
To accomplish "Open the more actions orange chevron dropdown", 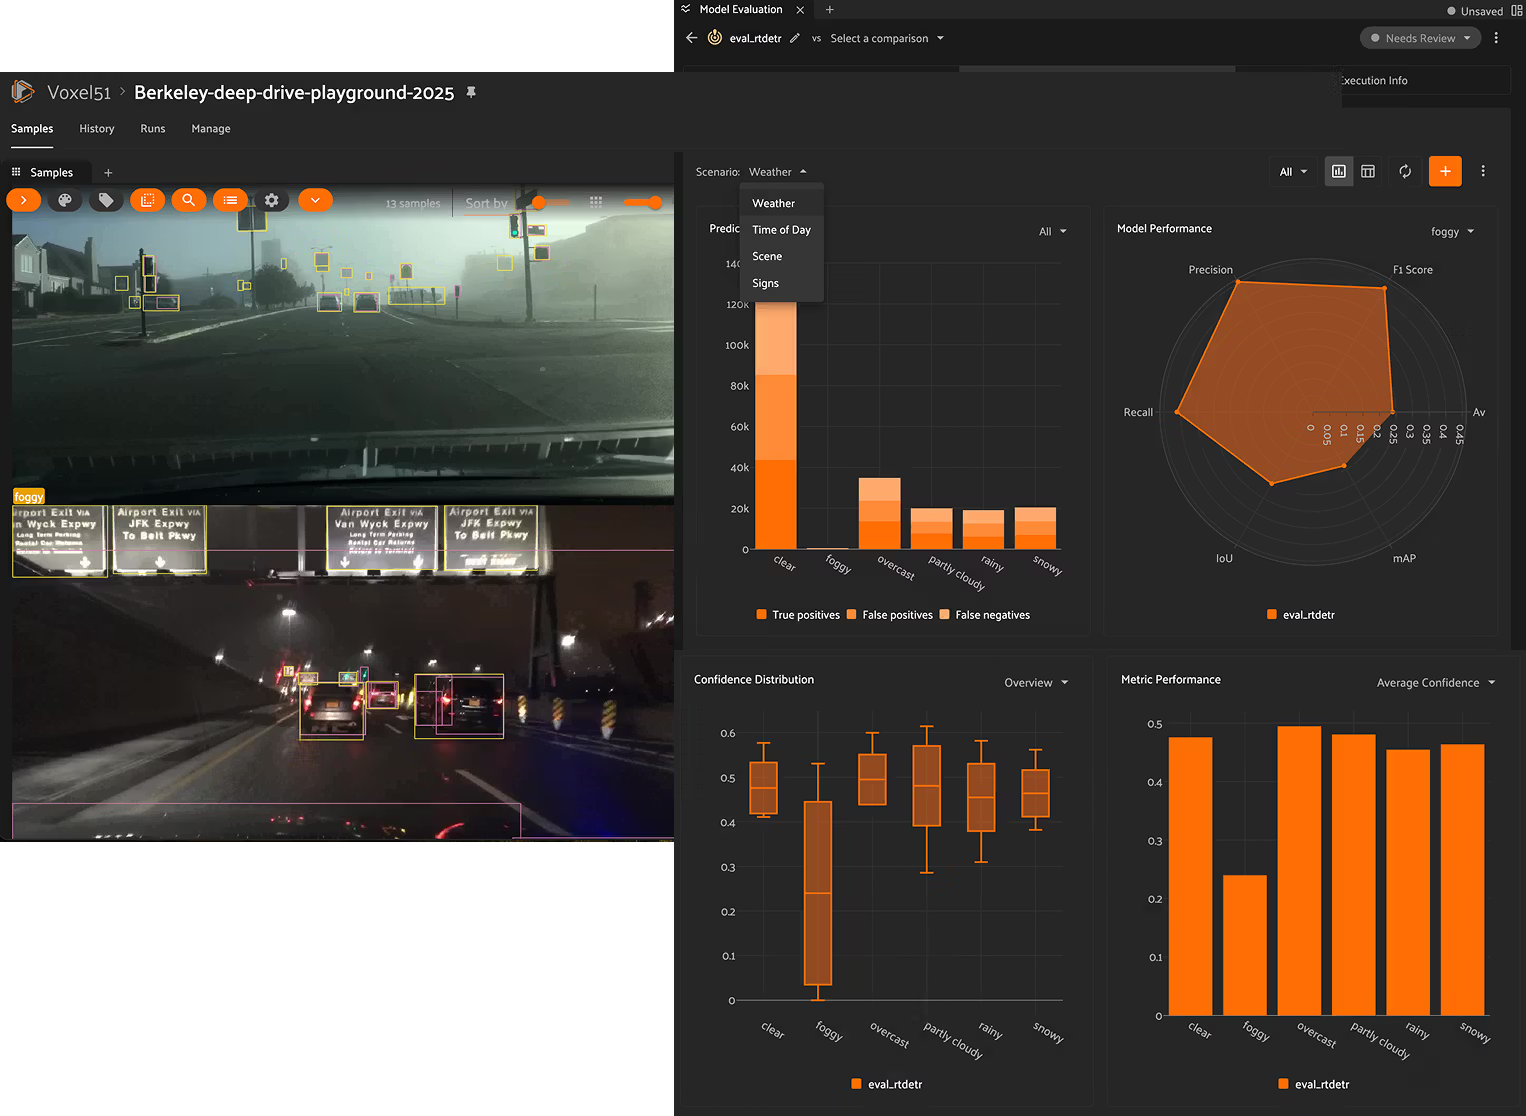I will coord(315,200).
